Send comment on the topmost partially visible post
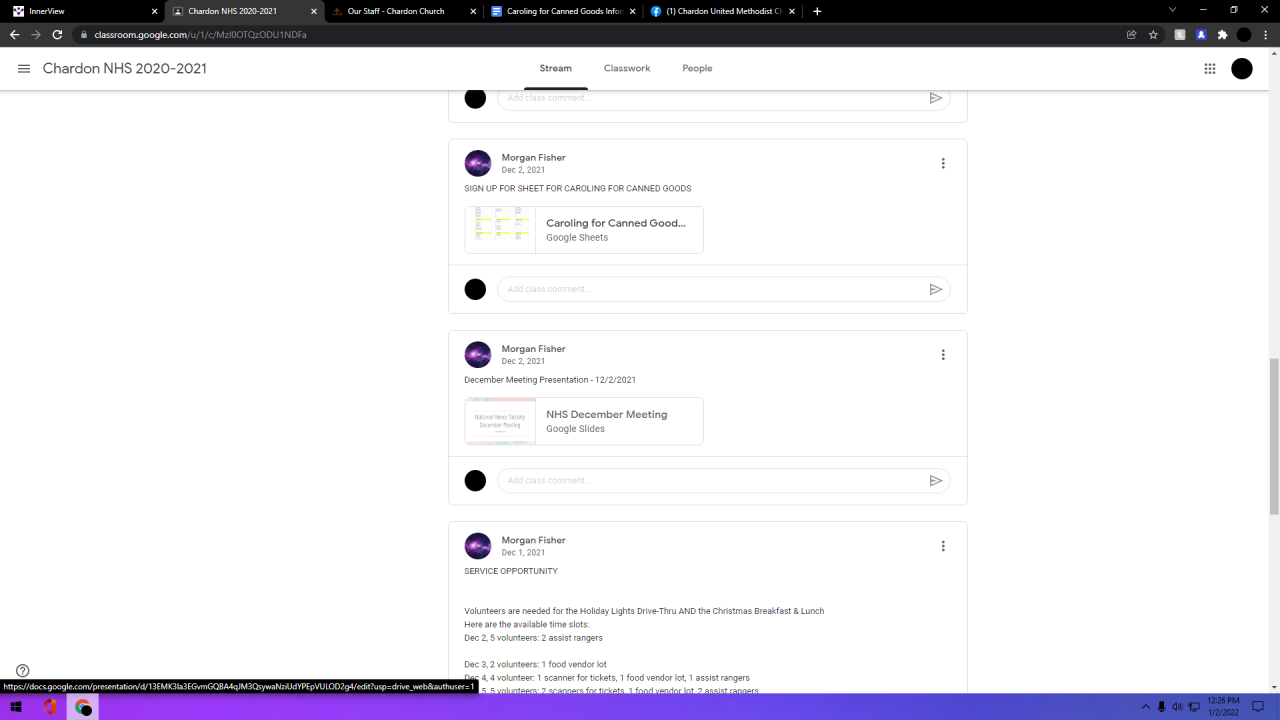 (936, 98)
